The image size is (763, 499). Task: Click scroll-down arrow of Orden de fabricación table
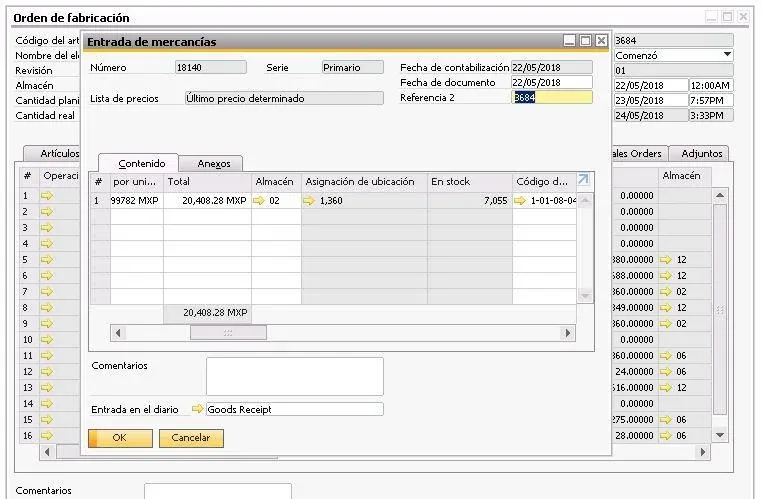click(720, 435)
